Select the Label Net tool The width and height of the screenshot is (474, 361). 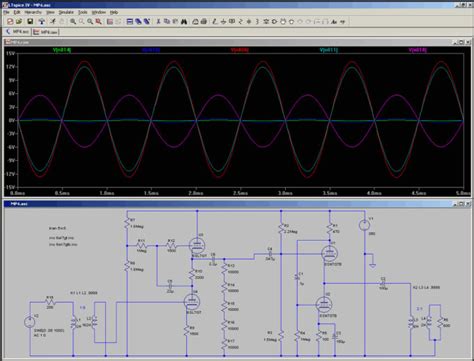pyautogui.click(x=232, y=22)
